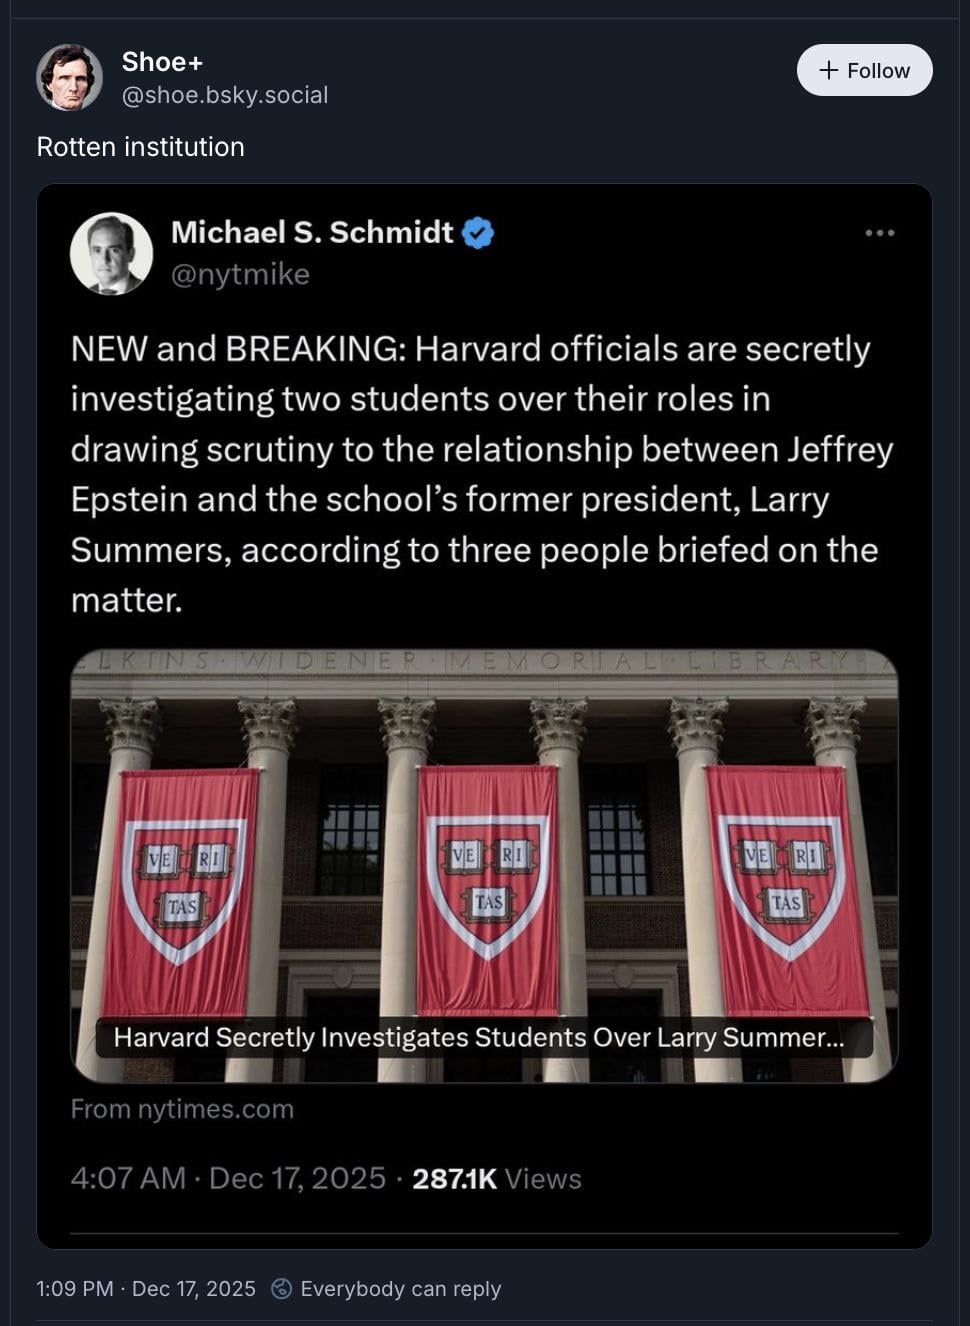Click the @nytmike handle
The height and width of the screenshot is (1326, 970).
(240, 274)
